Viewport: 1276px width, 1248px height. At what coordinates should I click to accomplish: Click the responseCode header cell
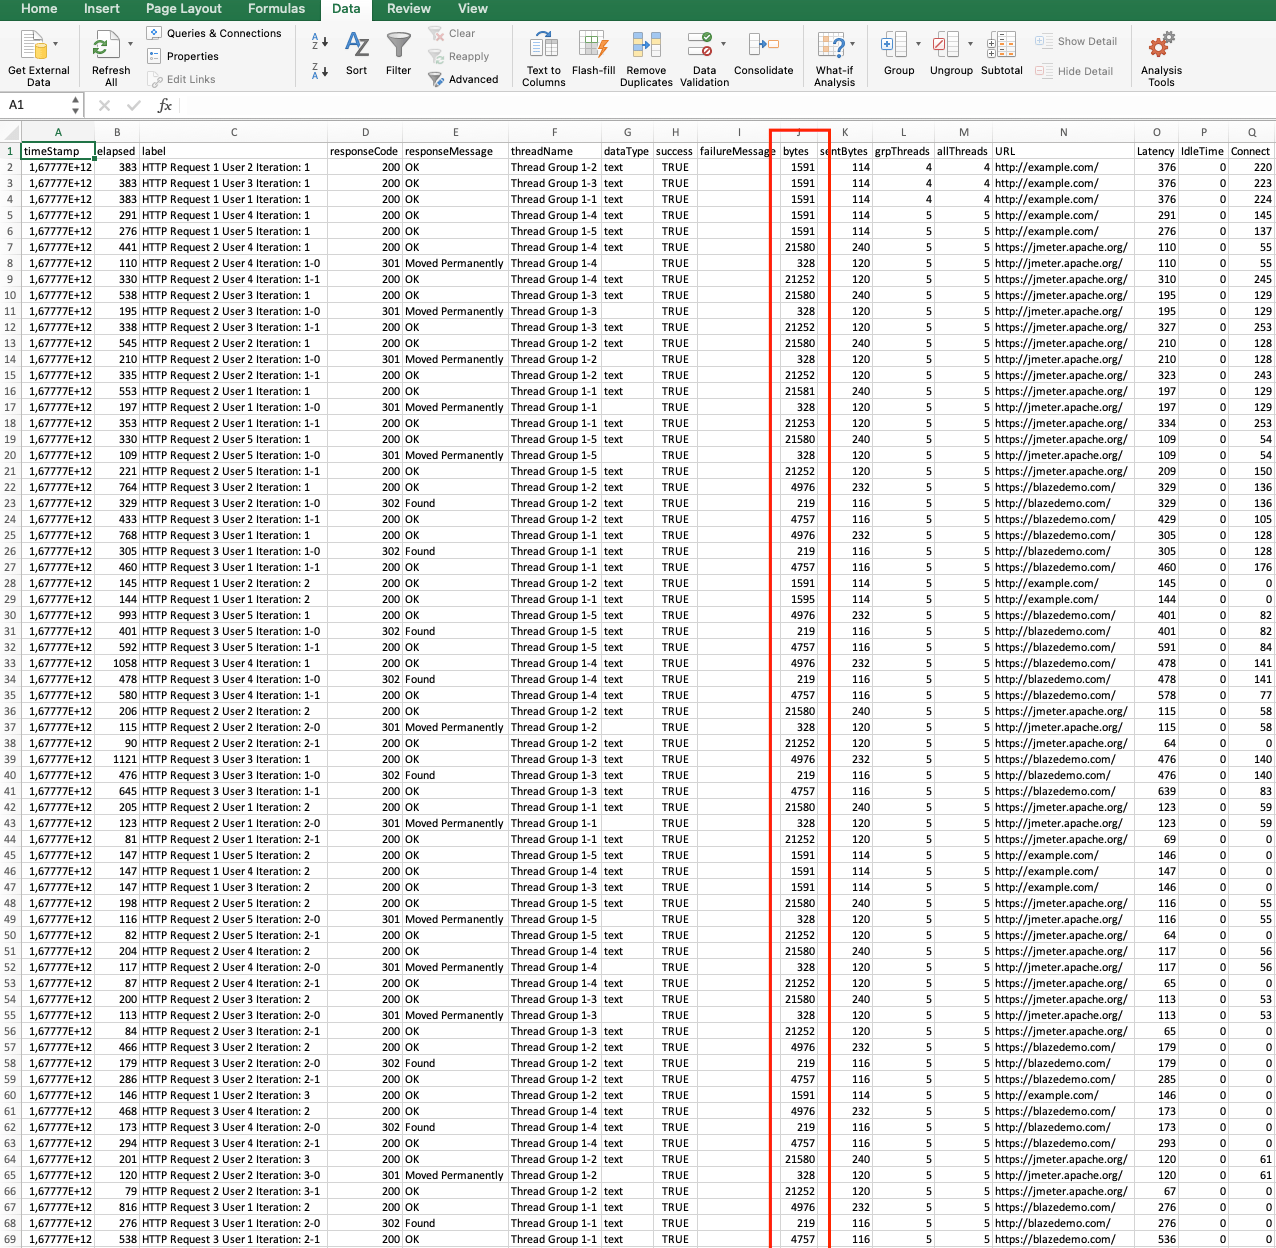[365, 151]
